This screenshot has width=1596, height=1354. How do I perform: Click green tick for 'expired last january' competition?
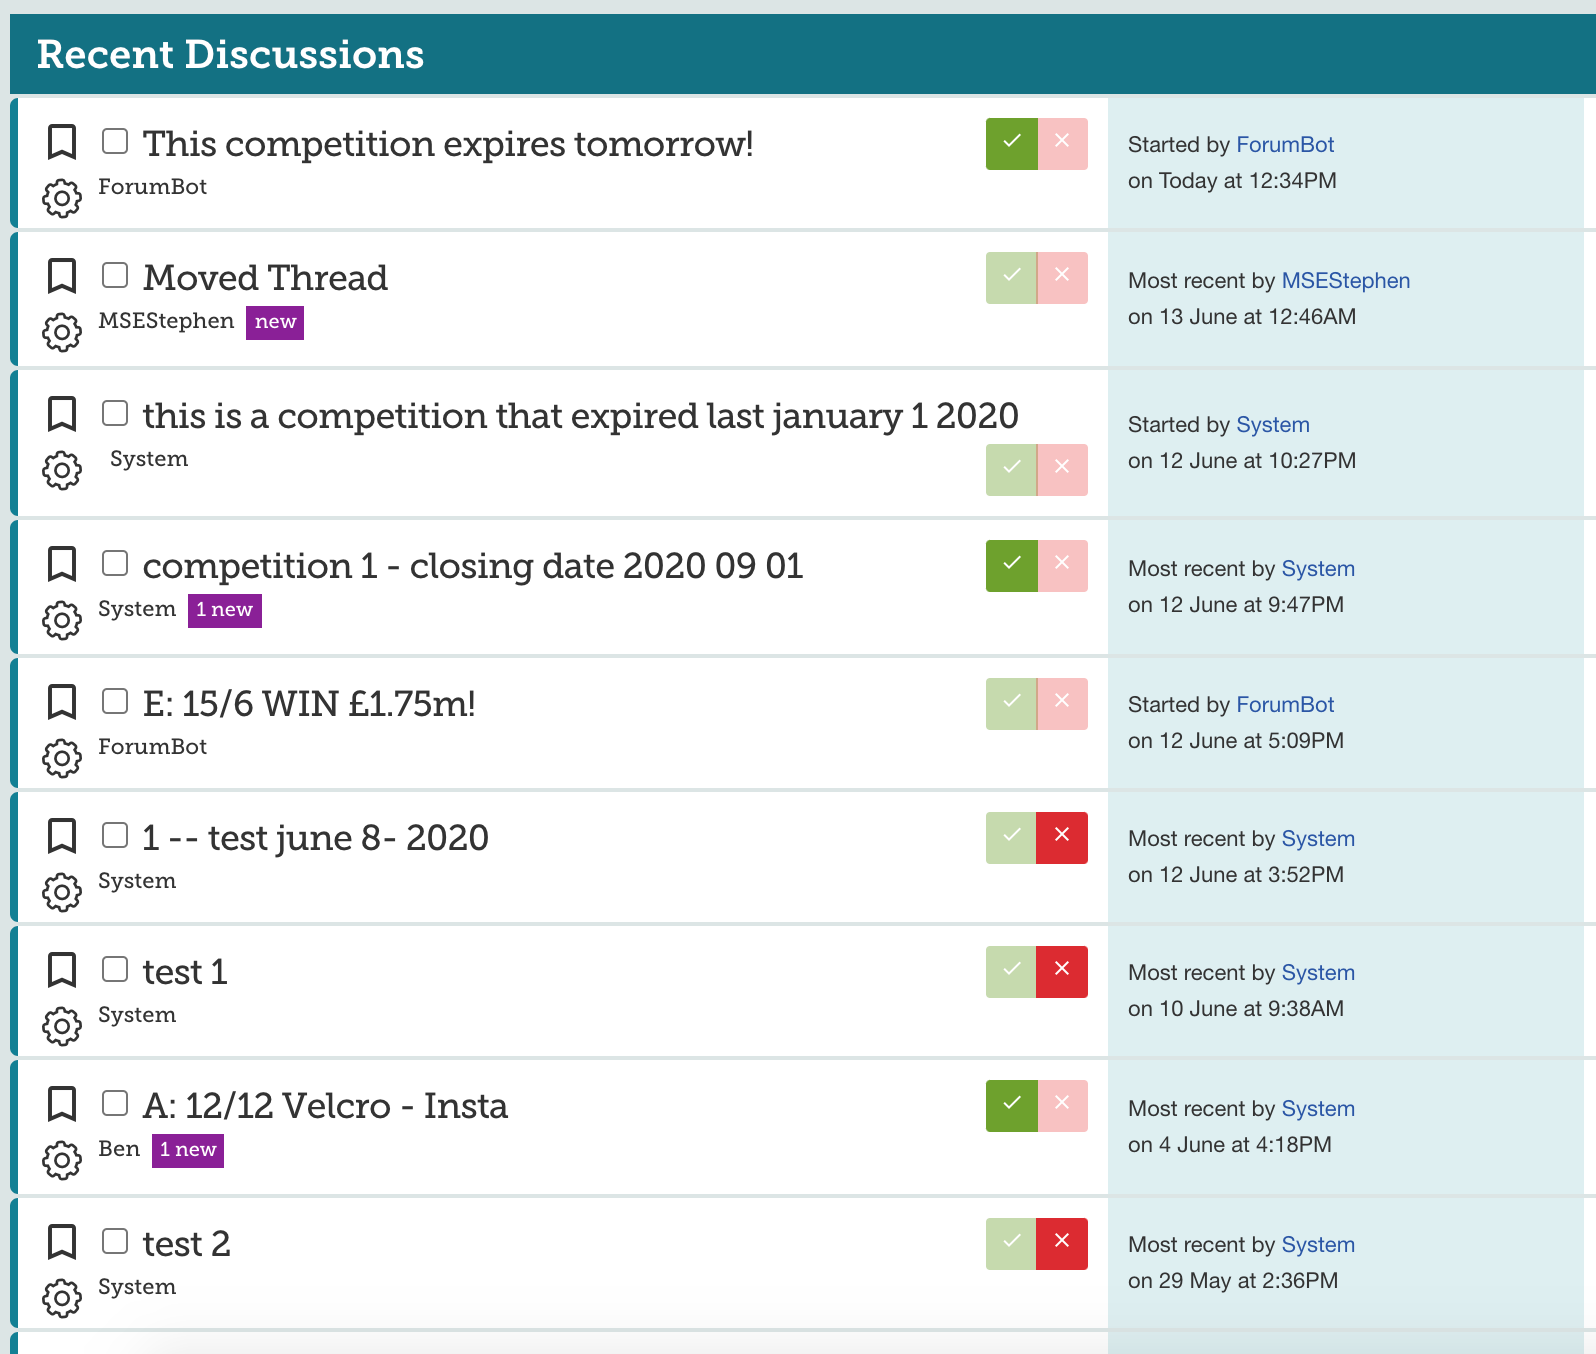pos(1011,470)
